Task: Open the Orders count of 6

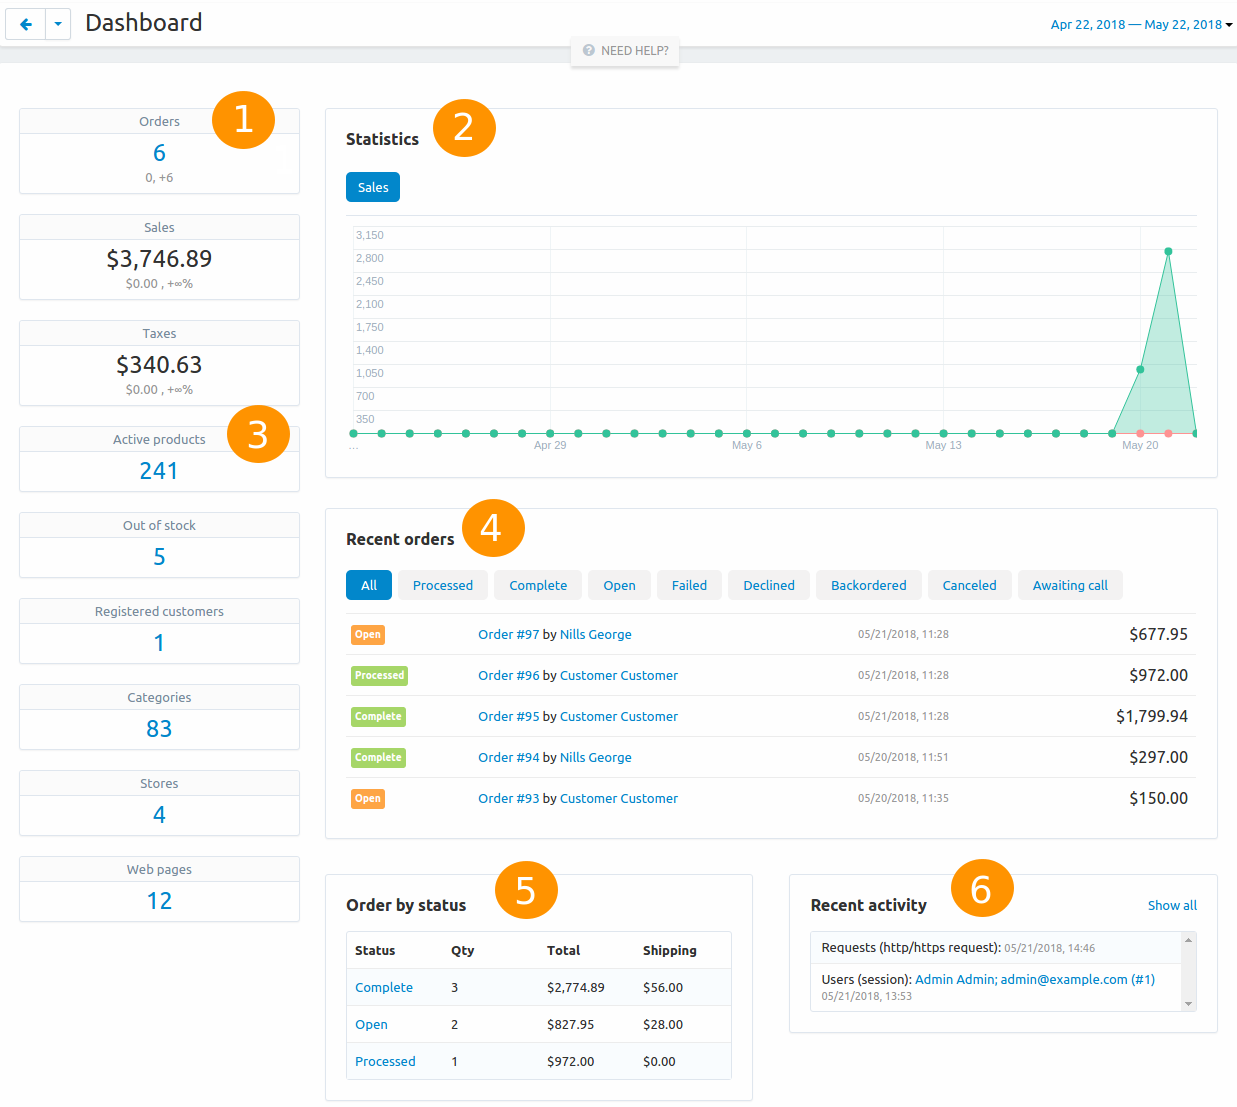Action: (159, 153)
